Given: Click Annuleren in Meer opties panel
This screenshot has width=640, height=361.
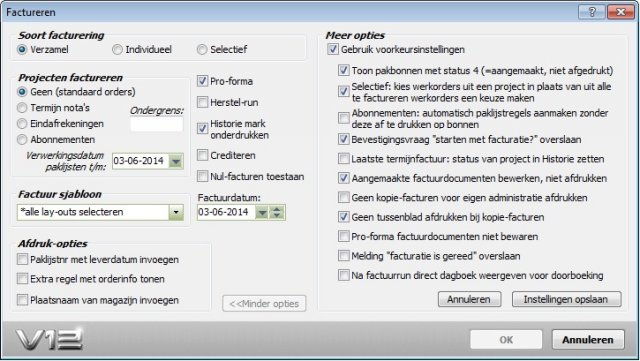Looking at the screenshot, I should point(469,299).
